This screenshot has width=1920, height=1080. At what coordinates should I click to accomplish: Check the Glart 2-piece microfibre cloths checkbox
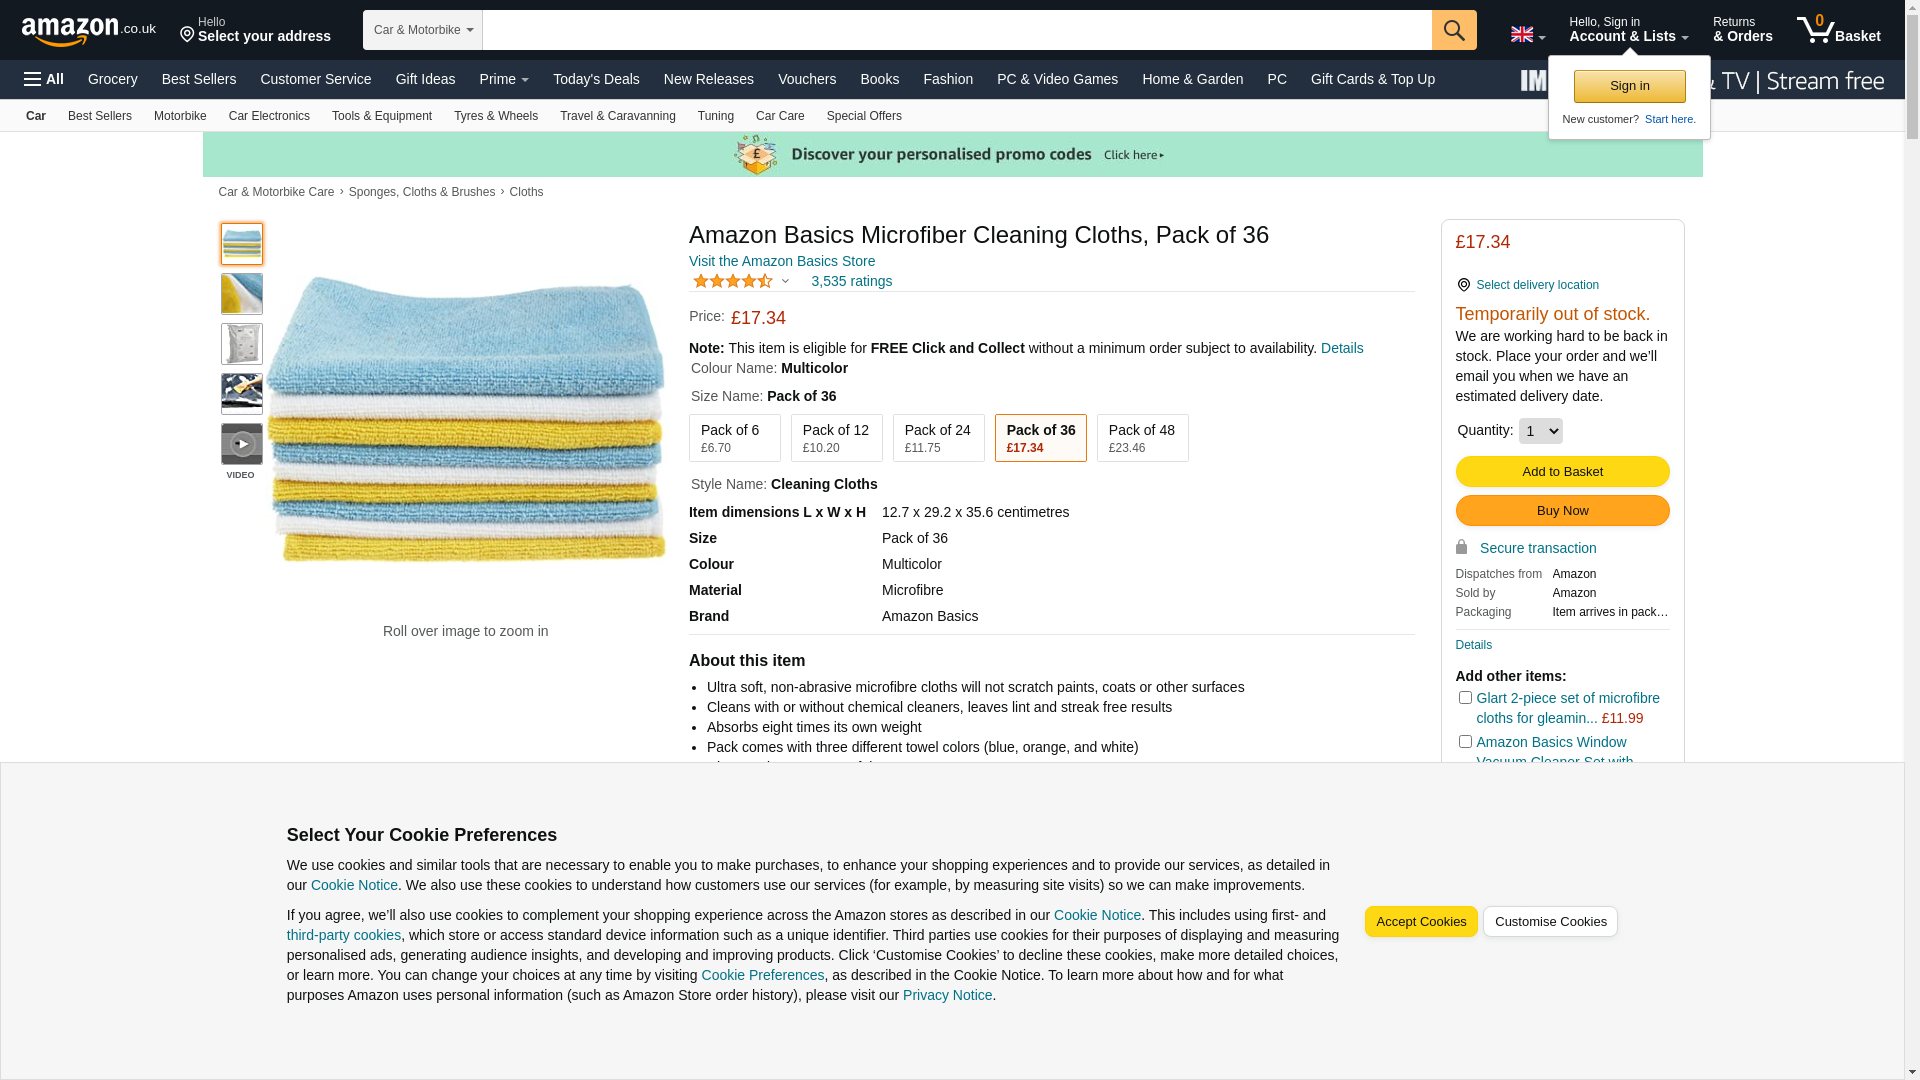[1464, 698]
